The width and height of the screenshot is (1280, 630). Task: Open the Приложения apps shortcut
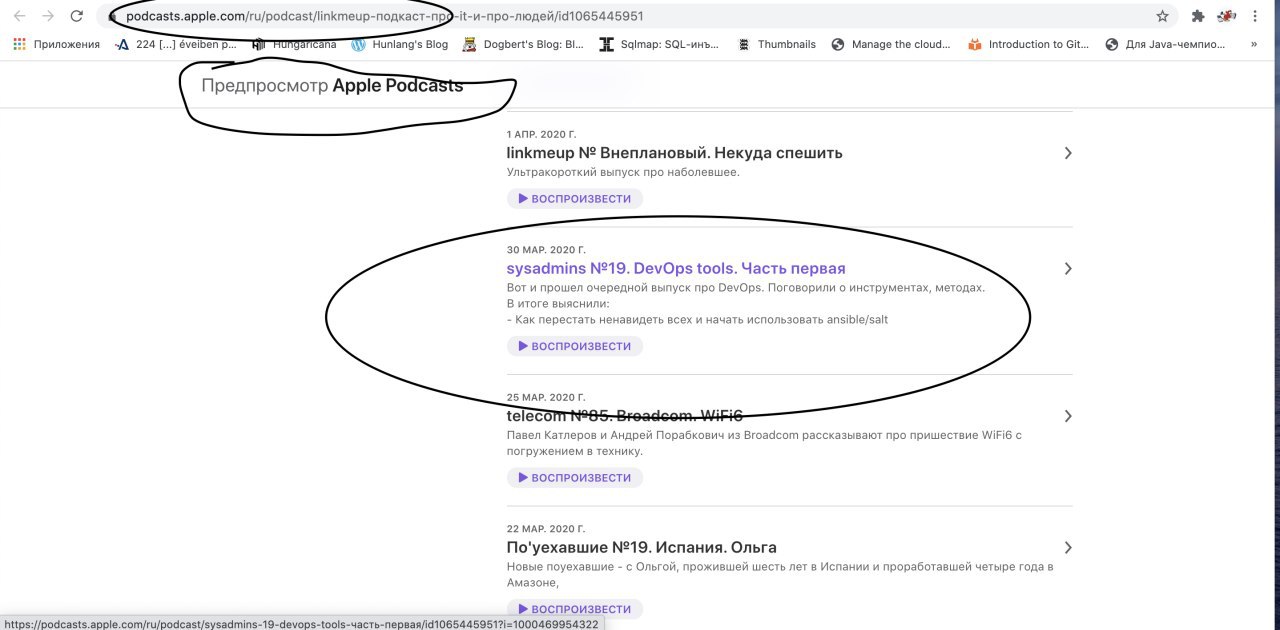click(x=57, y=44)
